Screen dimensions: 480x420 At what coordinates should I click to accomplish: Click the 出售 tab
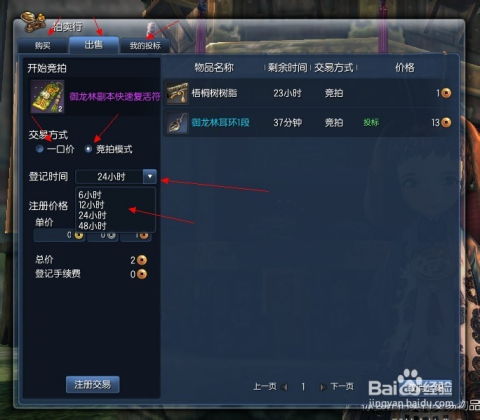pyautogui.click(x=94, y=45)
